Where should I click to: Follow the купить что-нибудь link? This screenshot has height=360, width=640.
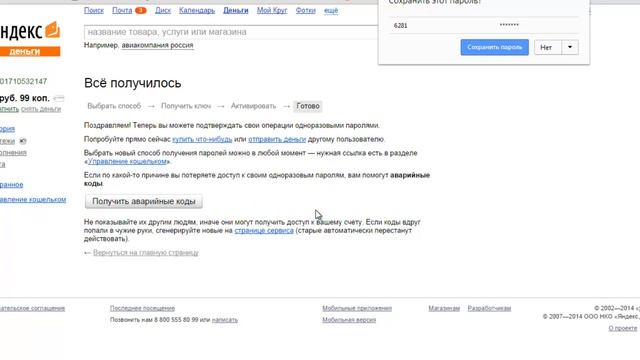pyautogui.click(x=202, y=139)
